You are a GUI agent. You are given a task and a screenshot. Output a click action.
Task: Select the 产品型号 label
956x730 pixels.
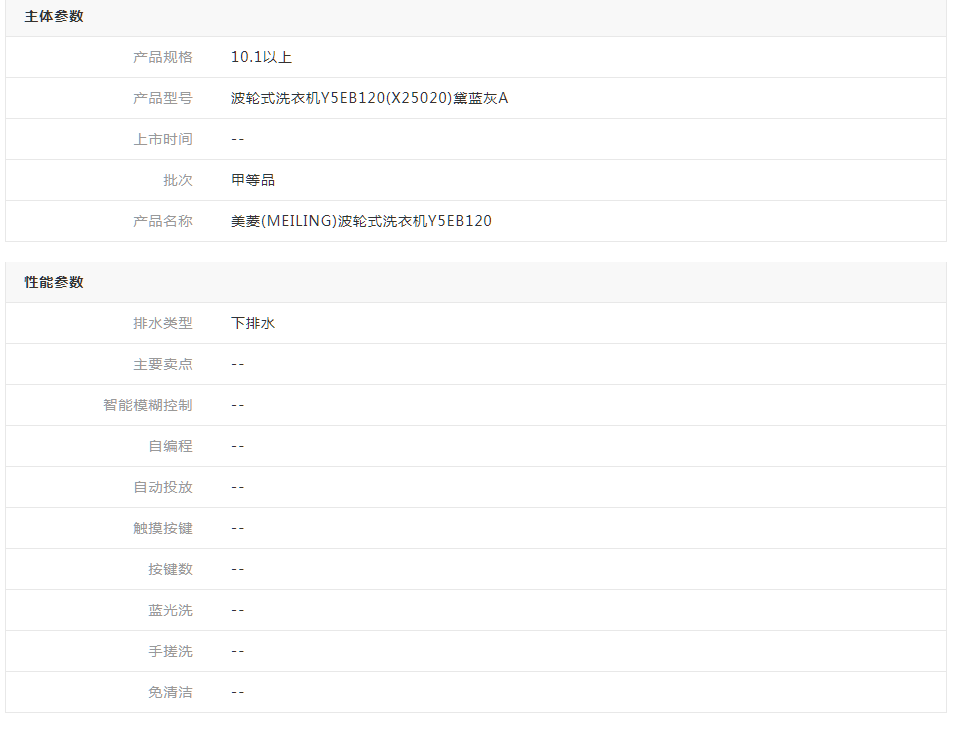point(163,99)
